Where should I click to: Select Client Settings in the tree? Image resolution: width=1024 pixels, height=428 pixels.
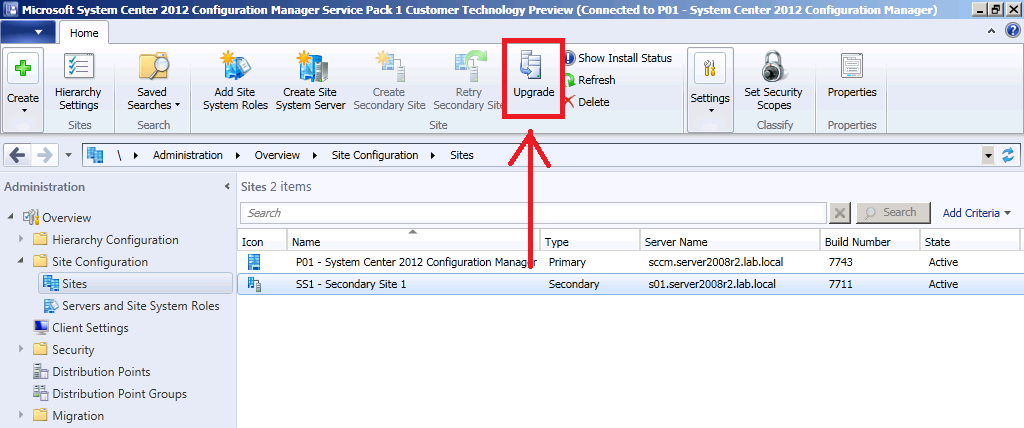tap(90, 328)
